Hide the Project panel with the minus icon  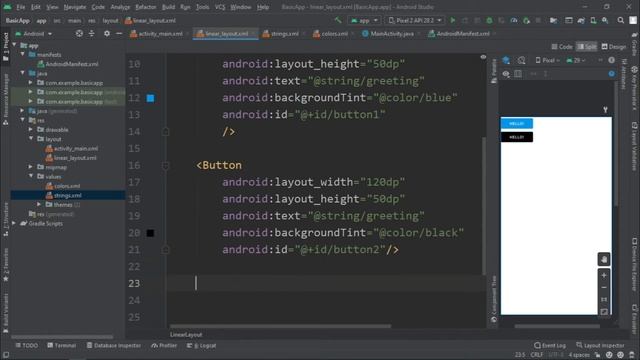[x=119, y=33]
